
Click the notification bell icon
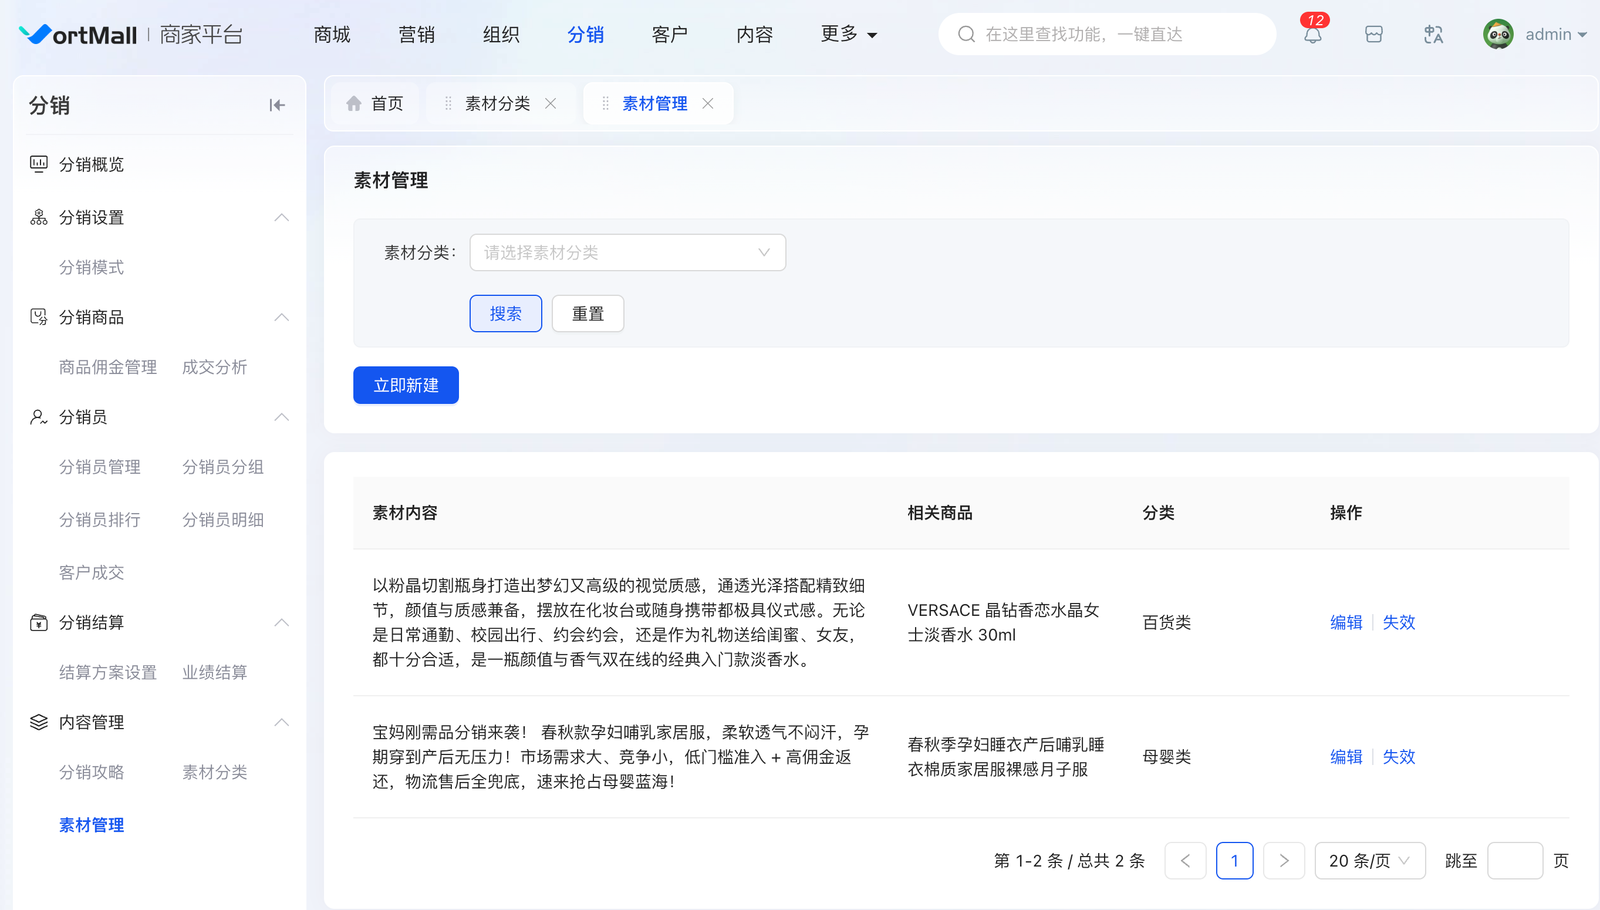tap(1312, 35)
